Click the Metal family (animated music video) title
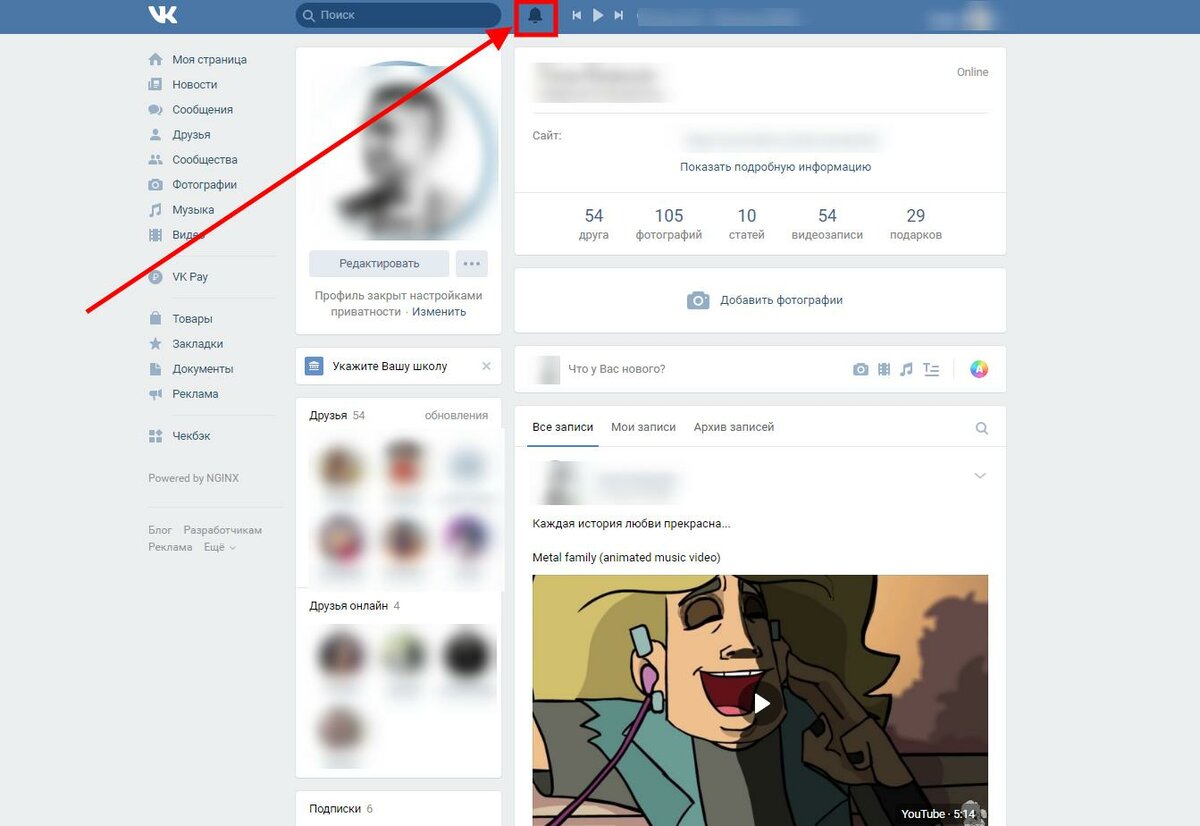The image size is (1200, 826). tap(626, 557)
